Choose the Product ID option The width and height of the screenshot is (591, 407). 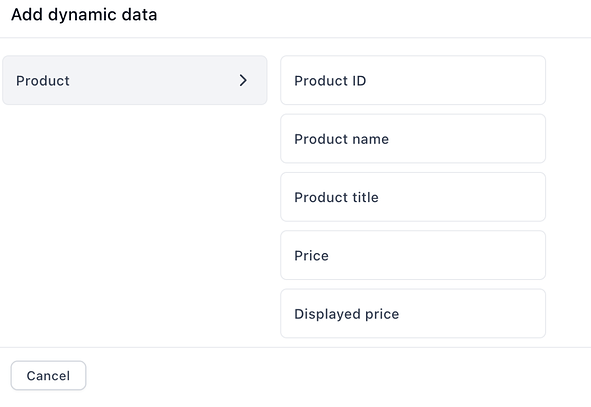(x=413, y=80)
